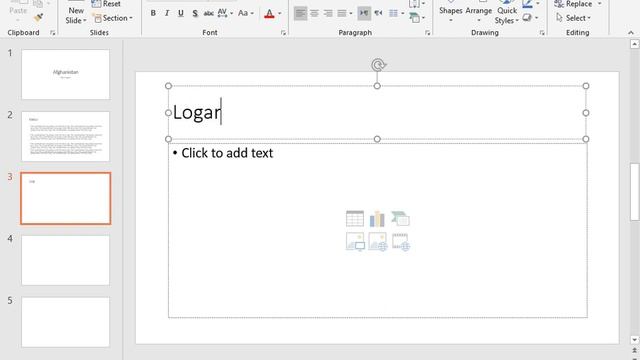Select blank slide 4 thumbnail

[66, 260]
